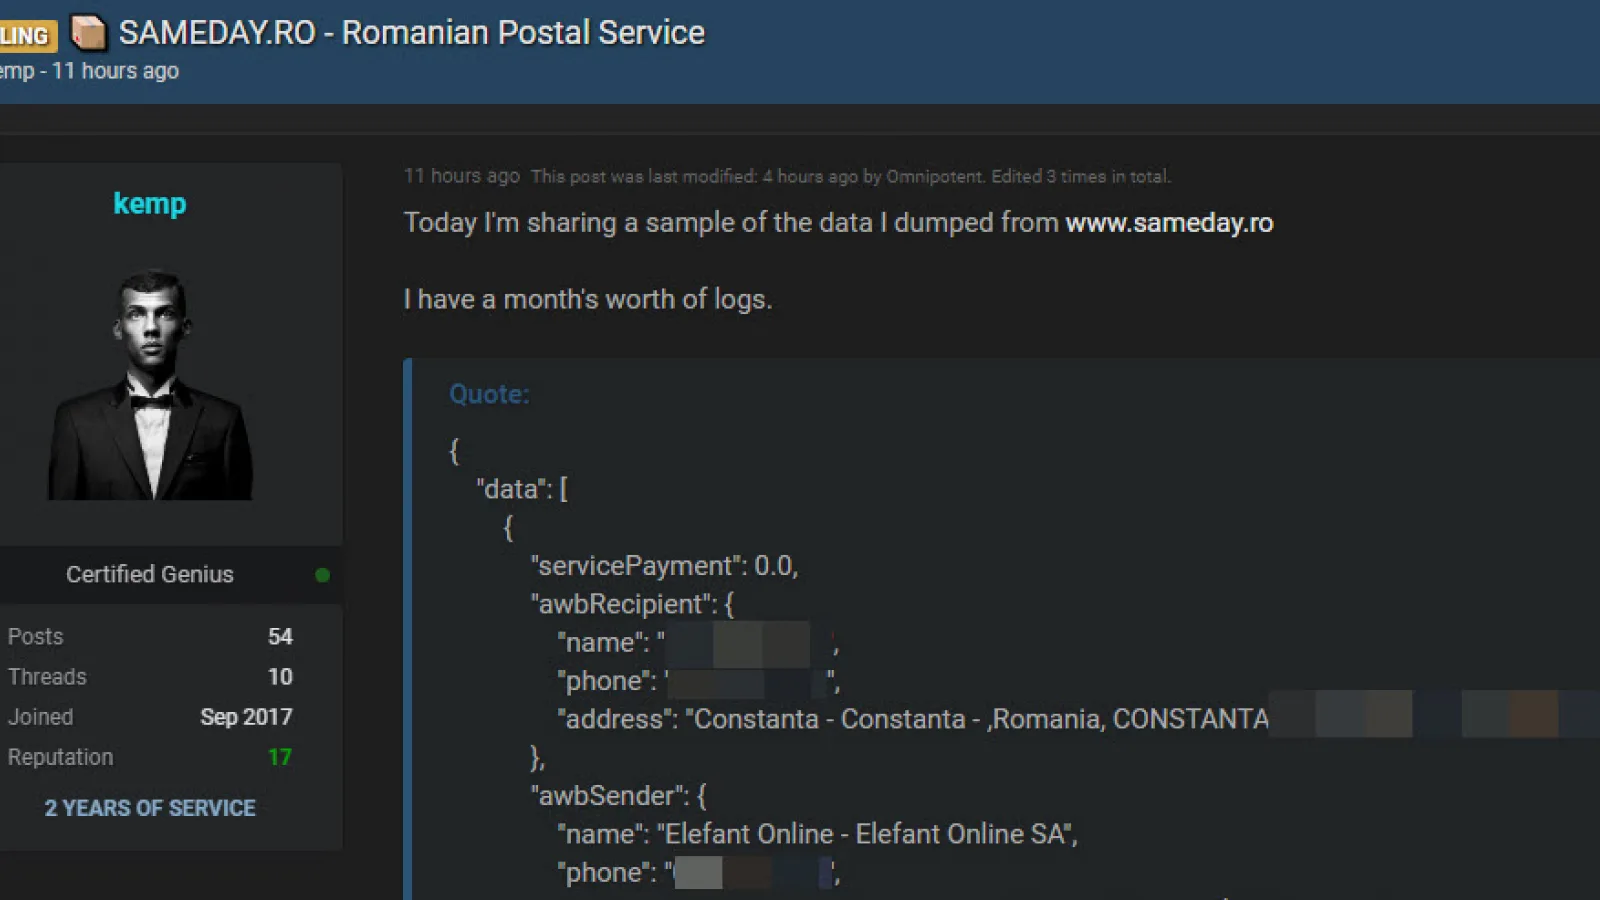Click 'I have a month's worth of logs.'
Image resolution: width=1600 pixels, height=900 pixels.
[x=588, y=299]
